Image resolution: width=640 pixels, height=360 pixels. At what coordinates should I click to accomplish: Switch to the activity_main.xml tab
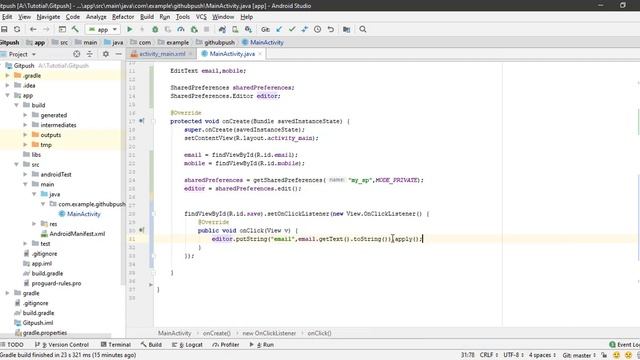(162, 54)
